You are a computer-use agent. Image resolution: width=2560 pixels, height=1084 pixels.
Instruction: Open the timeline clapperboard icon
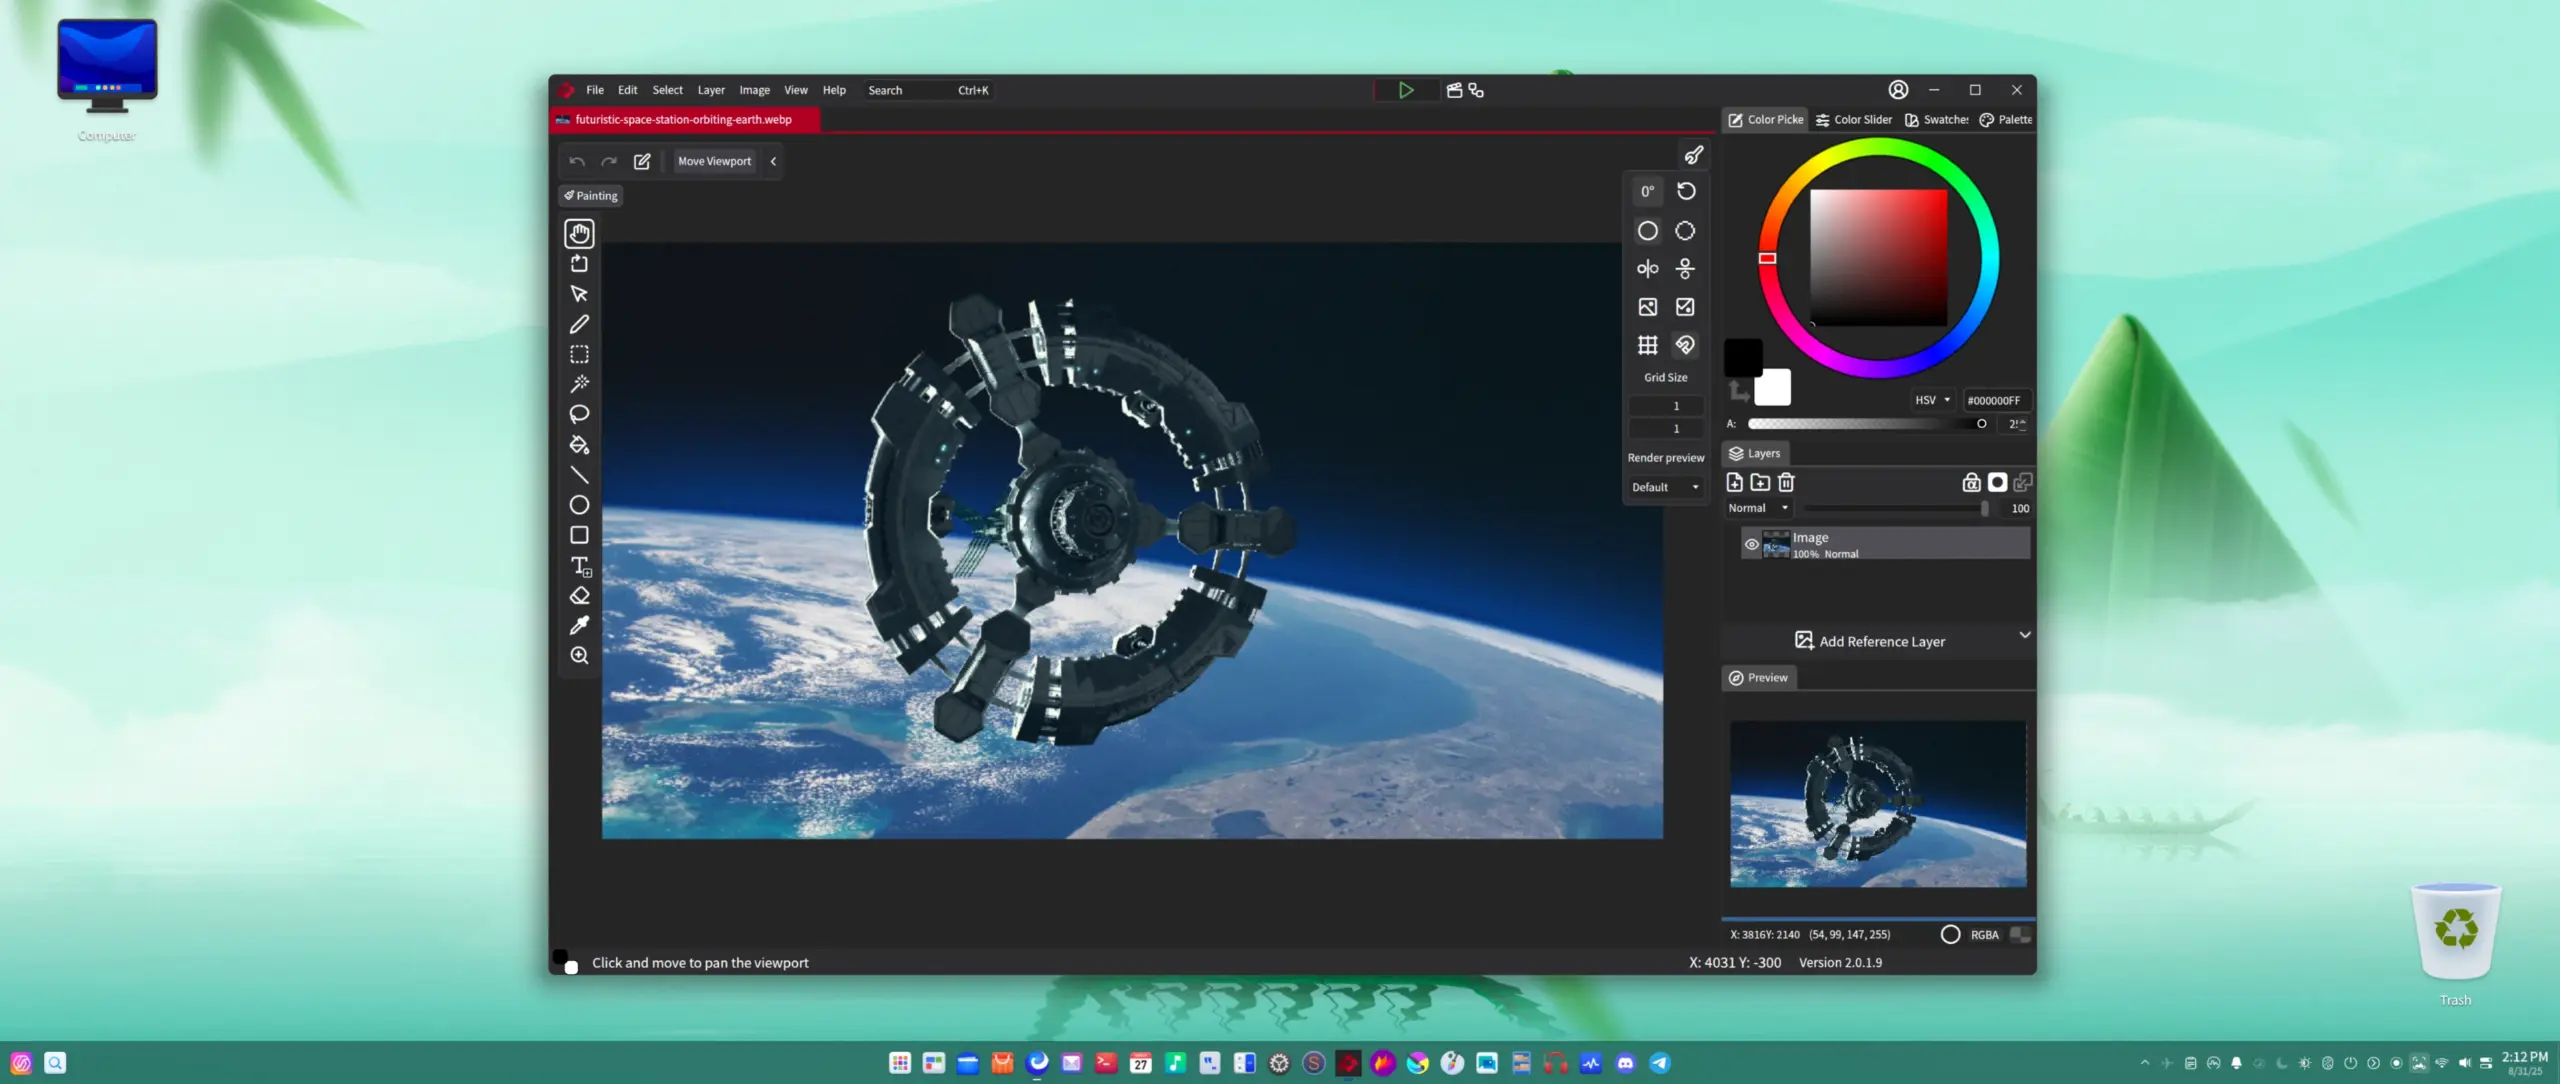[1454, 90]
